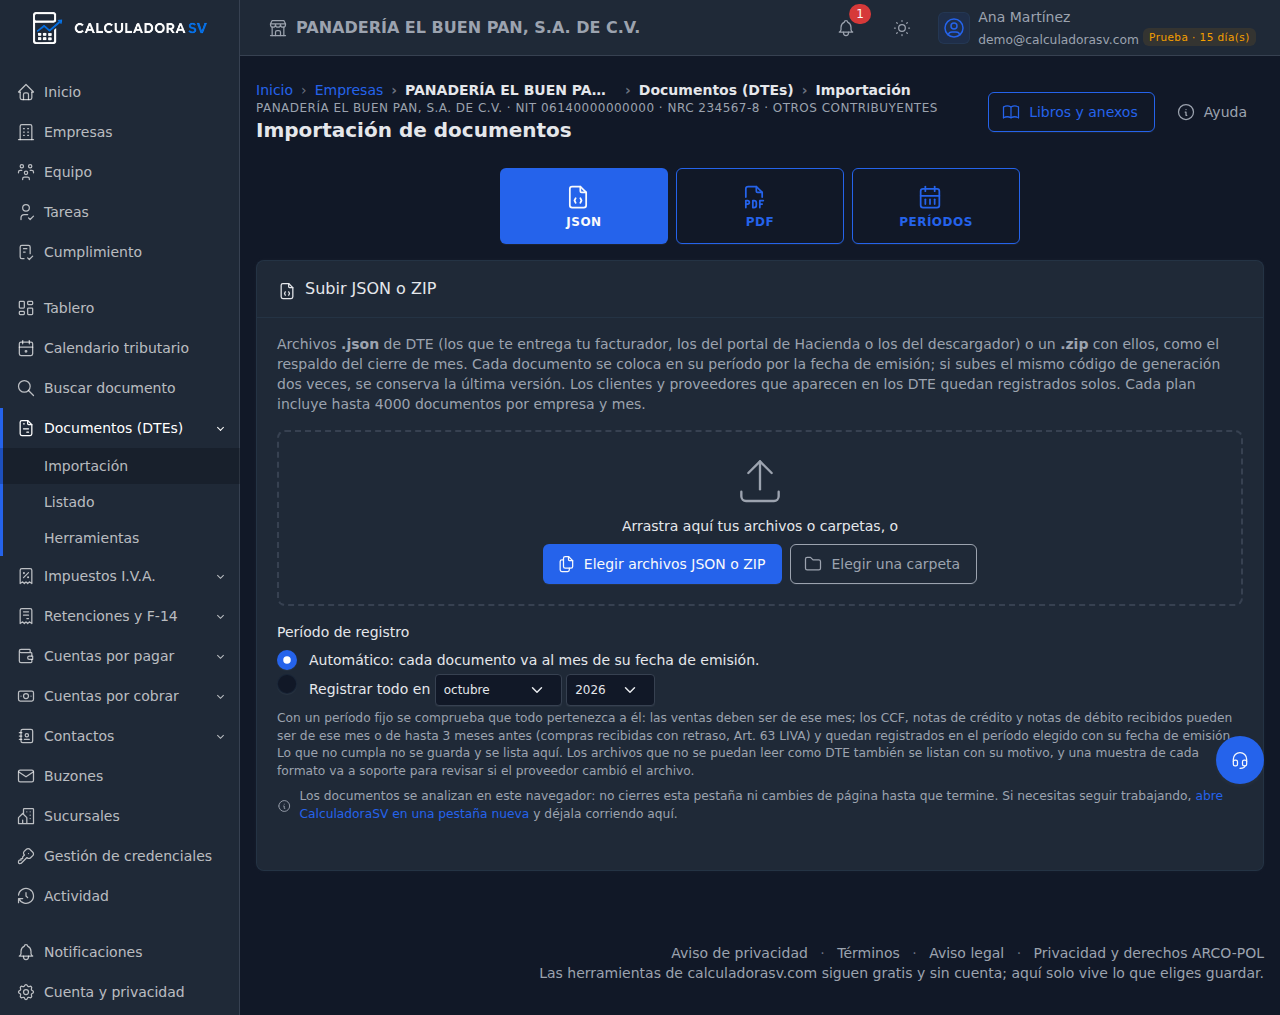Click the Equipo team icon in sidebar
This screenshot has height=1015, width=1280.
coord(26,172)
